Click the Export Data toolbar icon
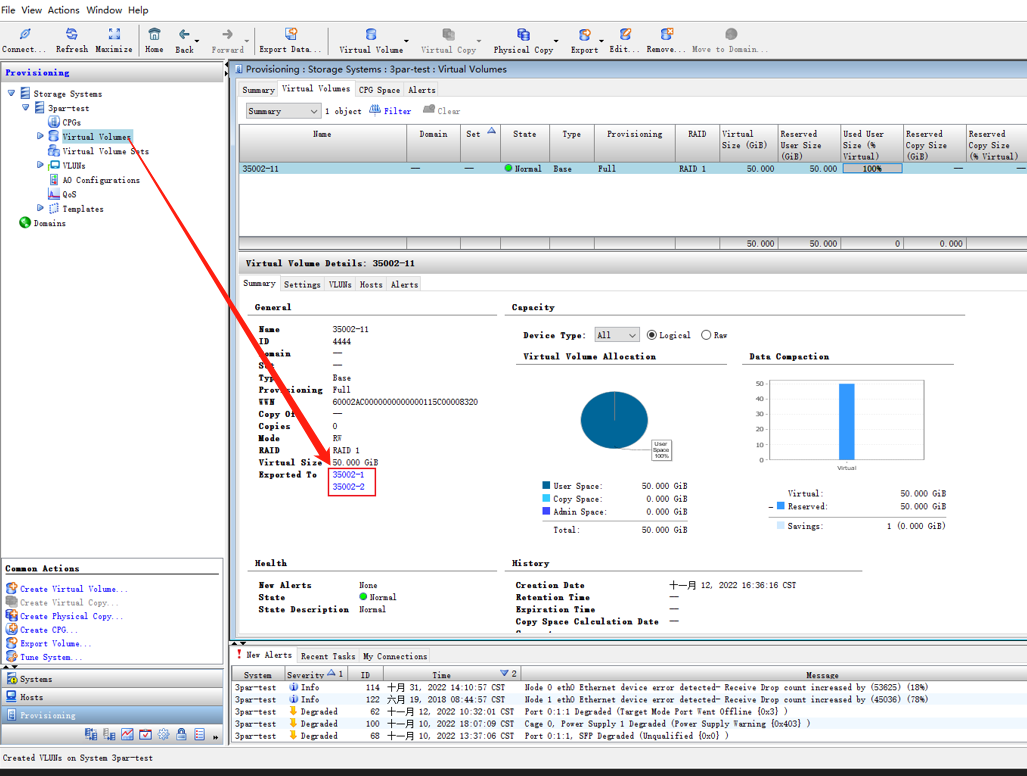The image size is (1027, 776). coord(291,33)
